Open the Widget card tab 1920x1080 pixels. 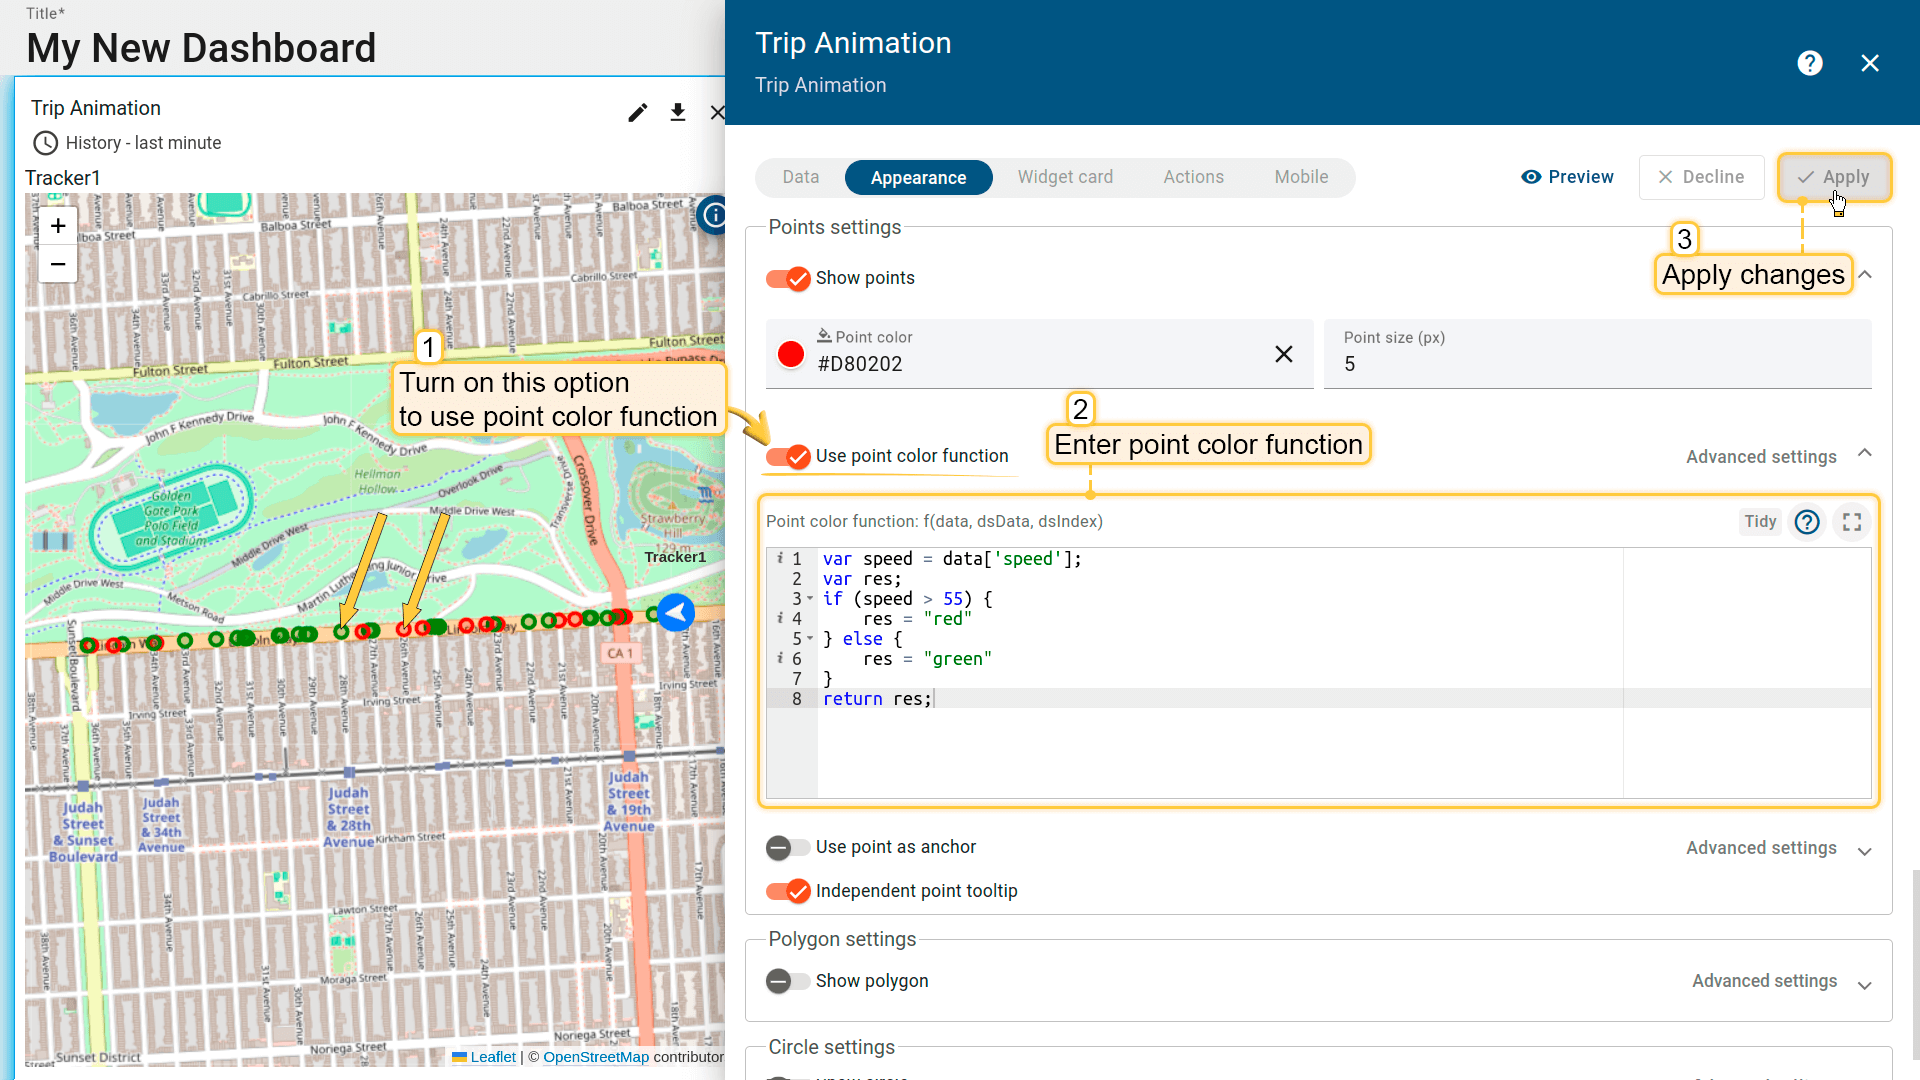pyautogui.click(x=1065, y=177)
